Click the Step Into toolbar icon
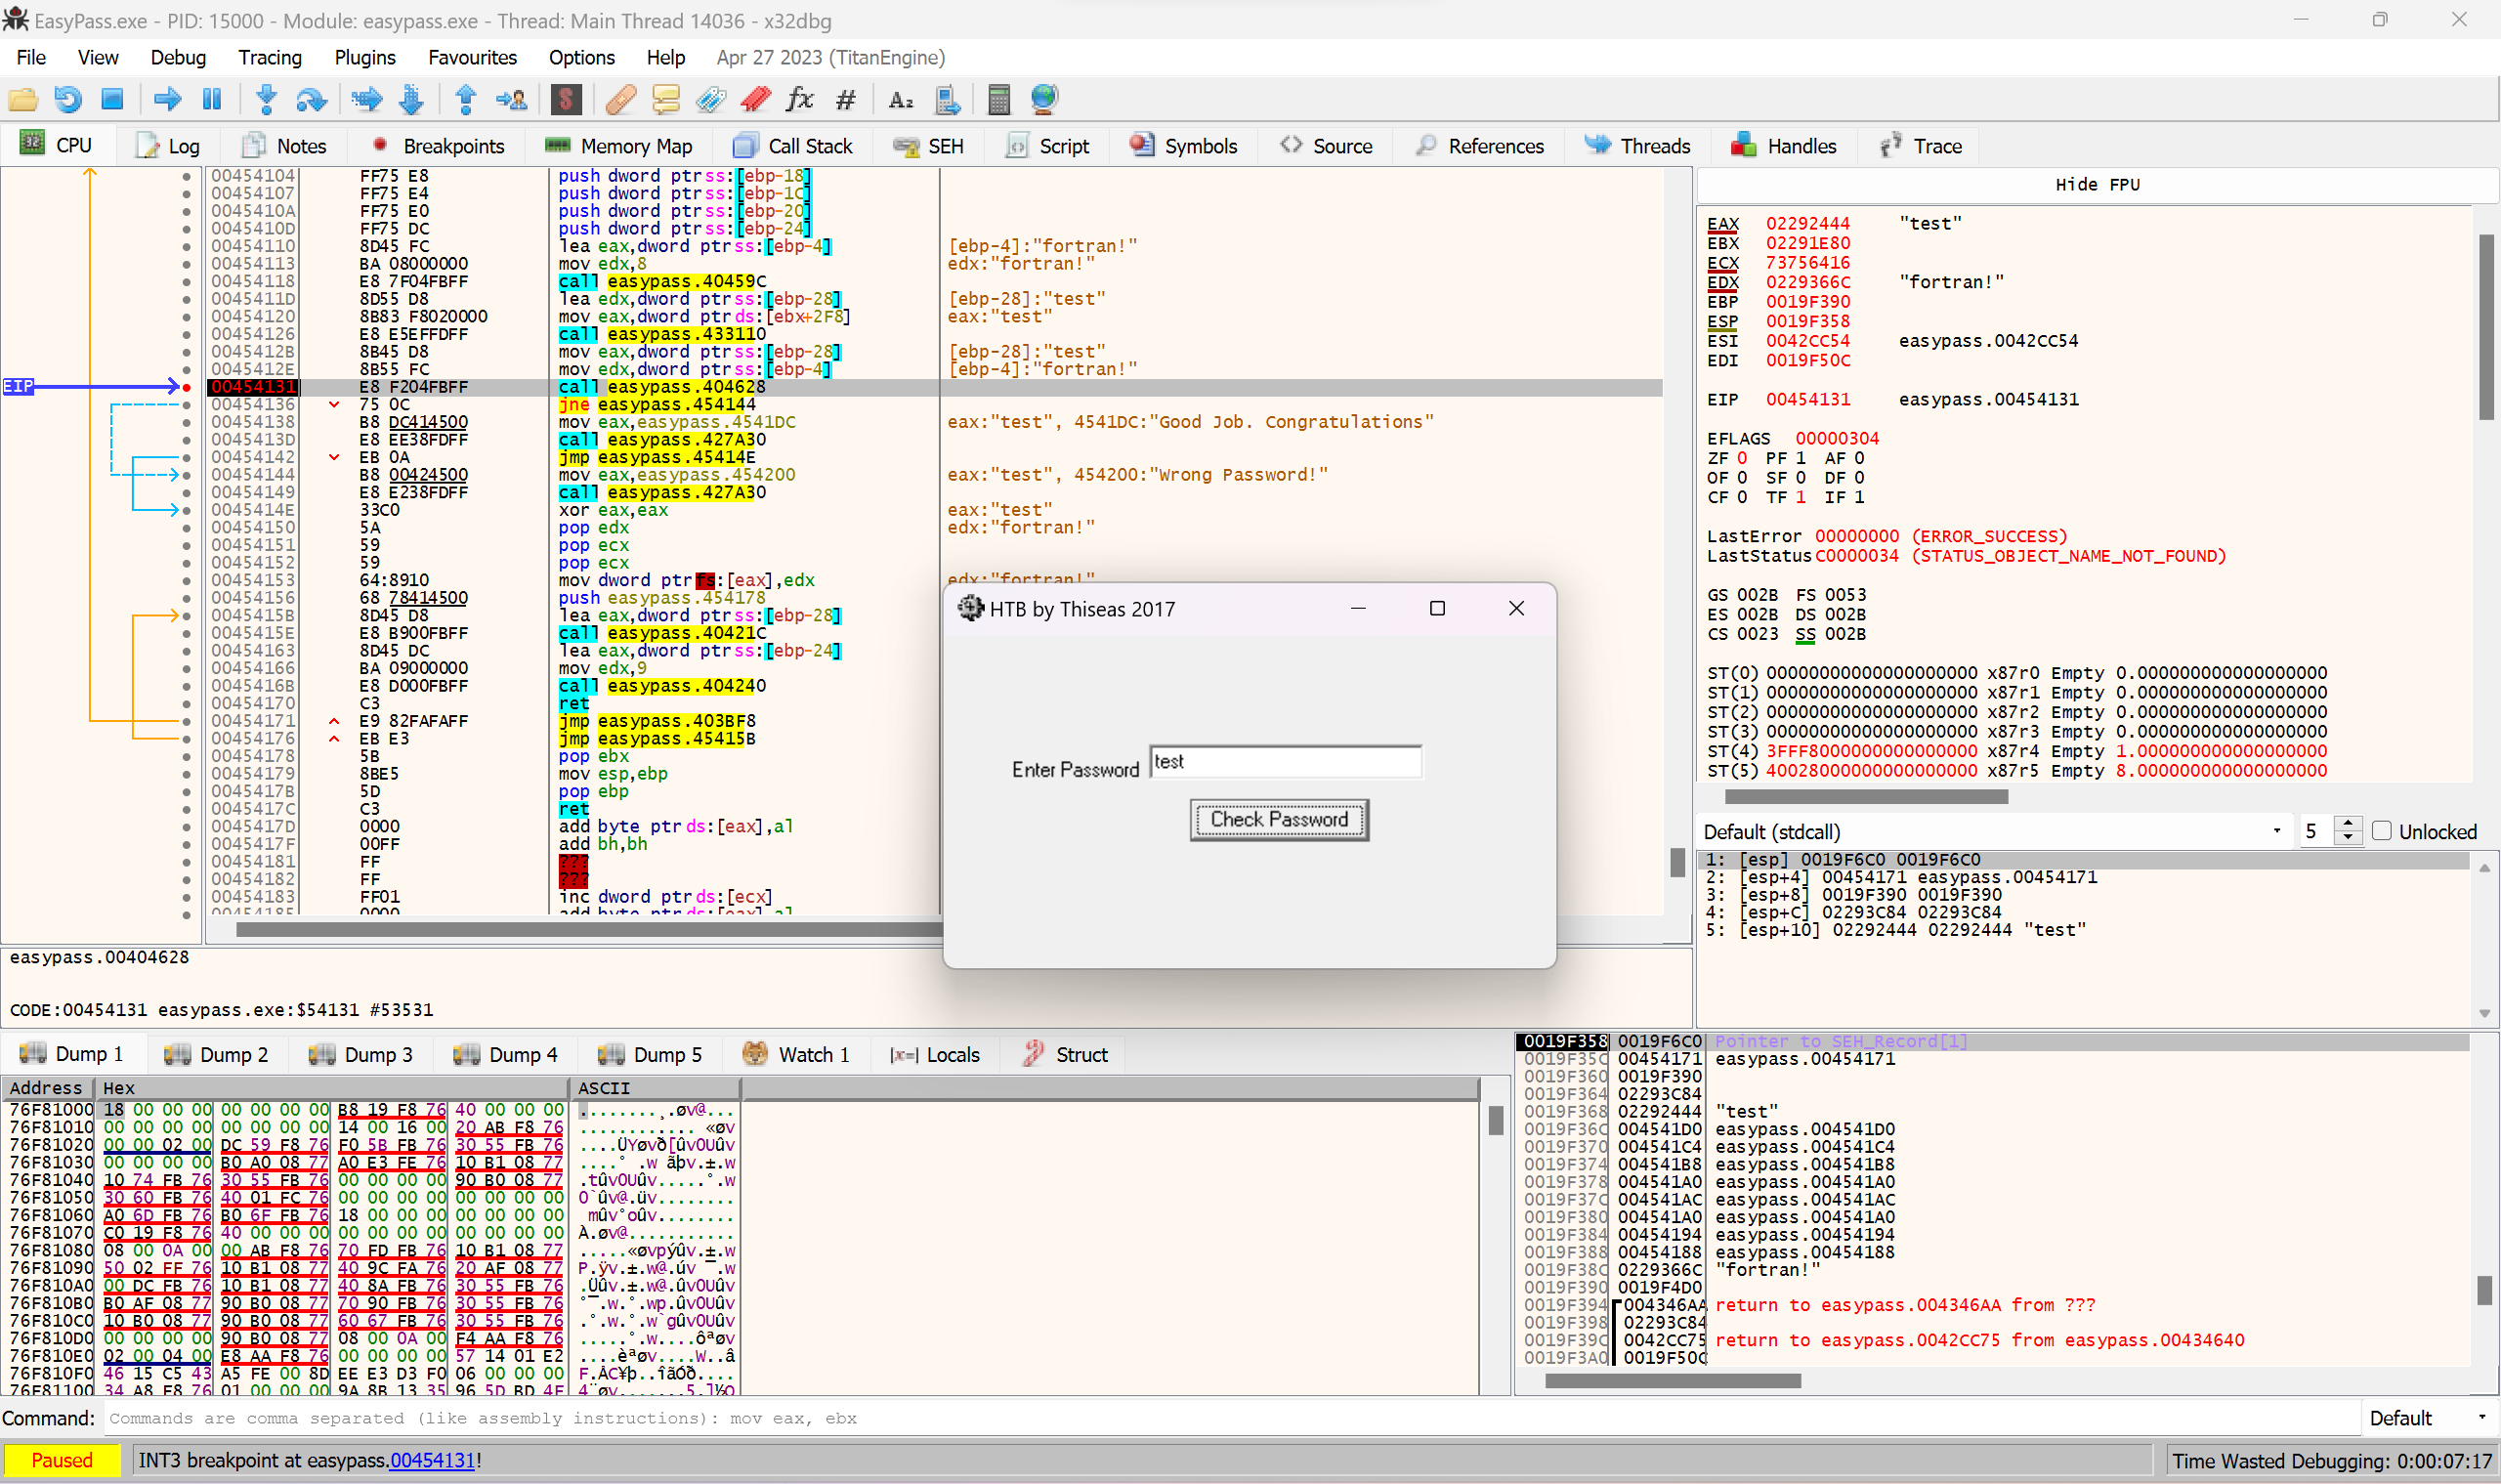 pos(266,99)
